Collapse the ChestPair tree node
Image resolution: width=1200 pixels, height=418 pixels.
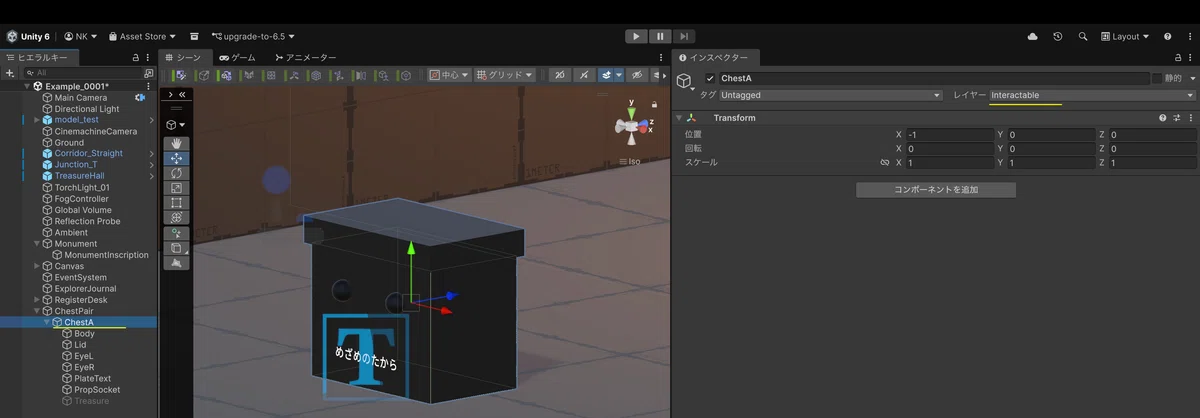click(37, 311)
